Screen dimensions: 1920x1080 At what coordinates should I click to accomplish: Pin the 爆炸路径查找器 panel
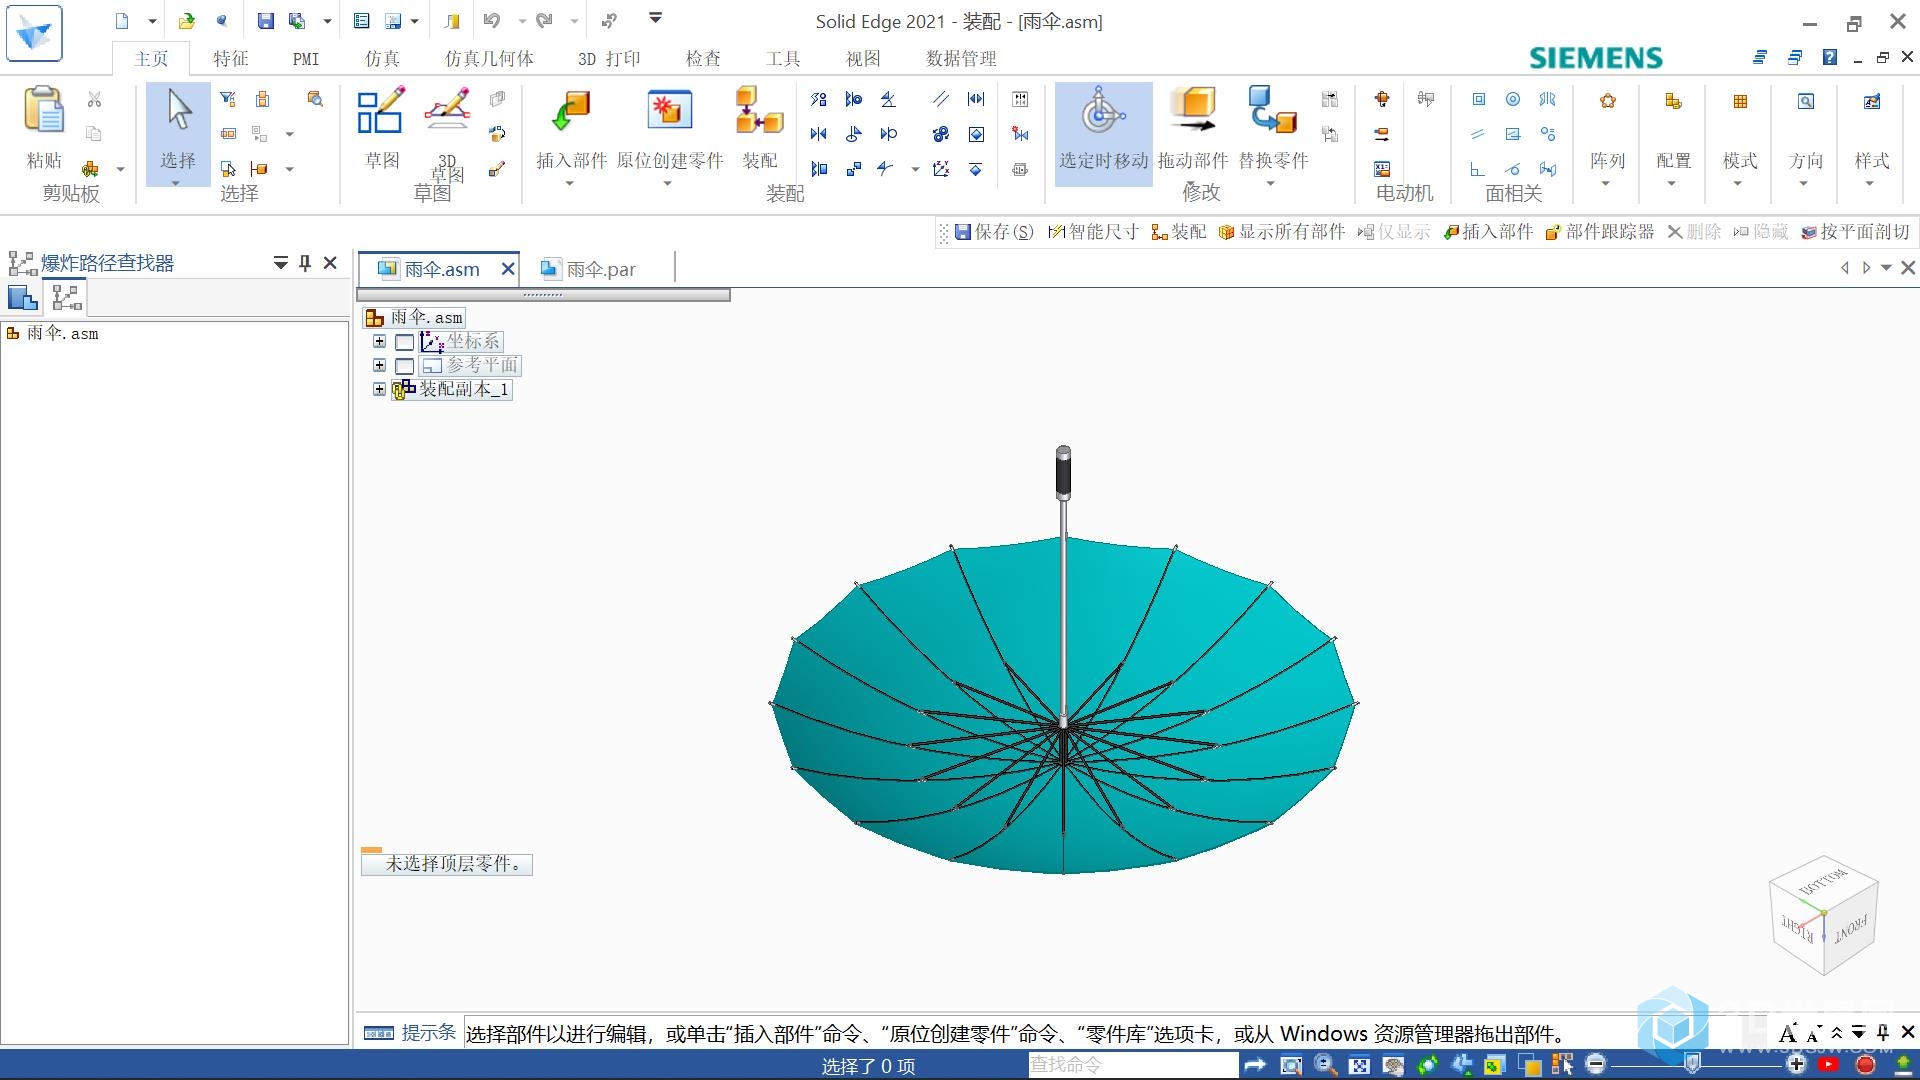(305, 263)
